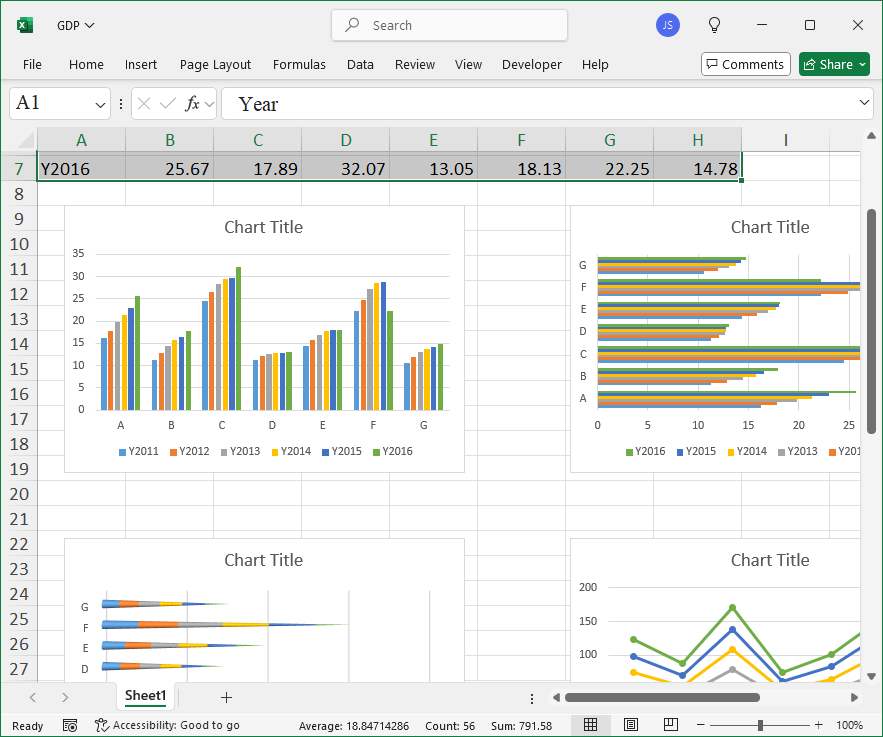883x737 pixels.
Task: Expand the Share options dropdown
Action: [x=860, y=64]
